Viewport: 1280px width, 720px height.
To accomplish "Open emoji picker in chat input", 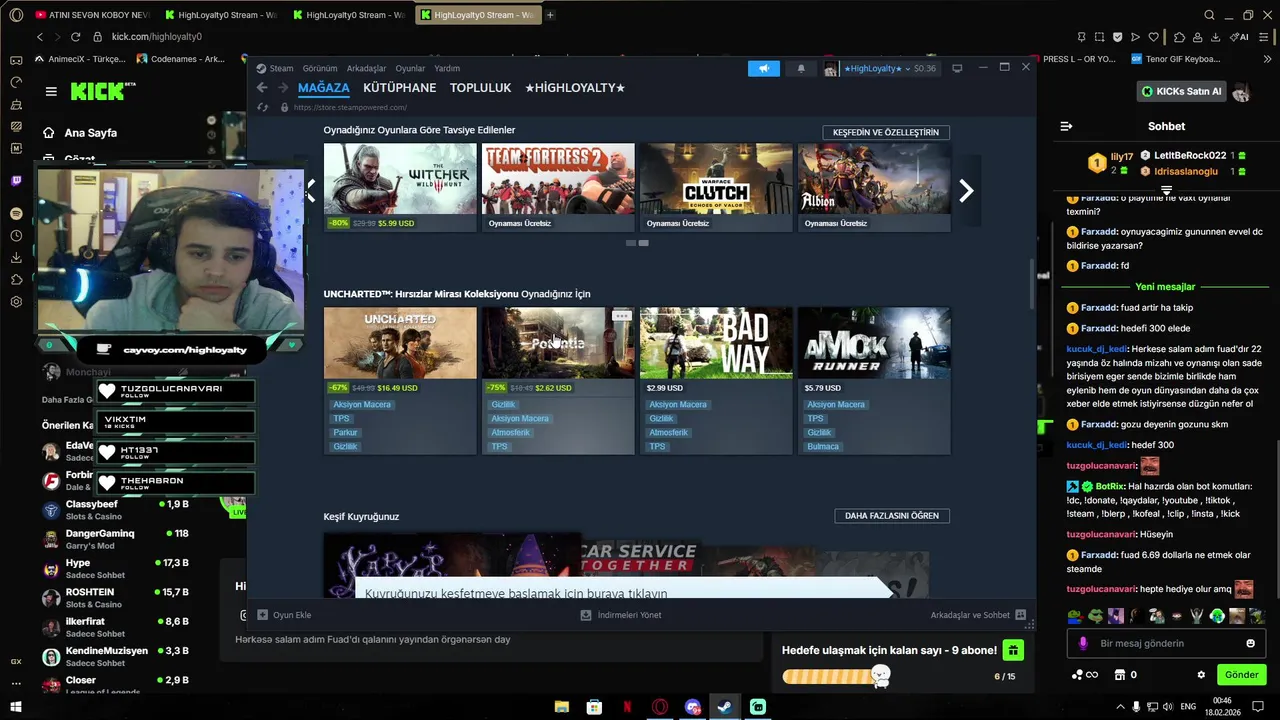I will pos(1250,643).
